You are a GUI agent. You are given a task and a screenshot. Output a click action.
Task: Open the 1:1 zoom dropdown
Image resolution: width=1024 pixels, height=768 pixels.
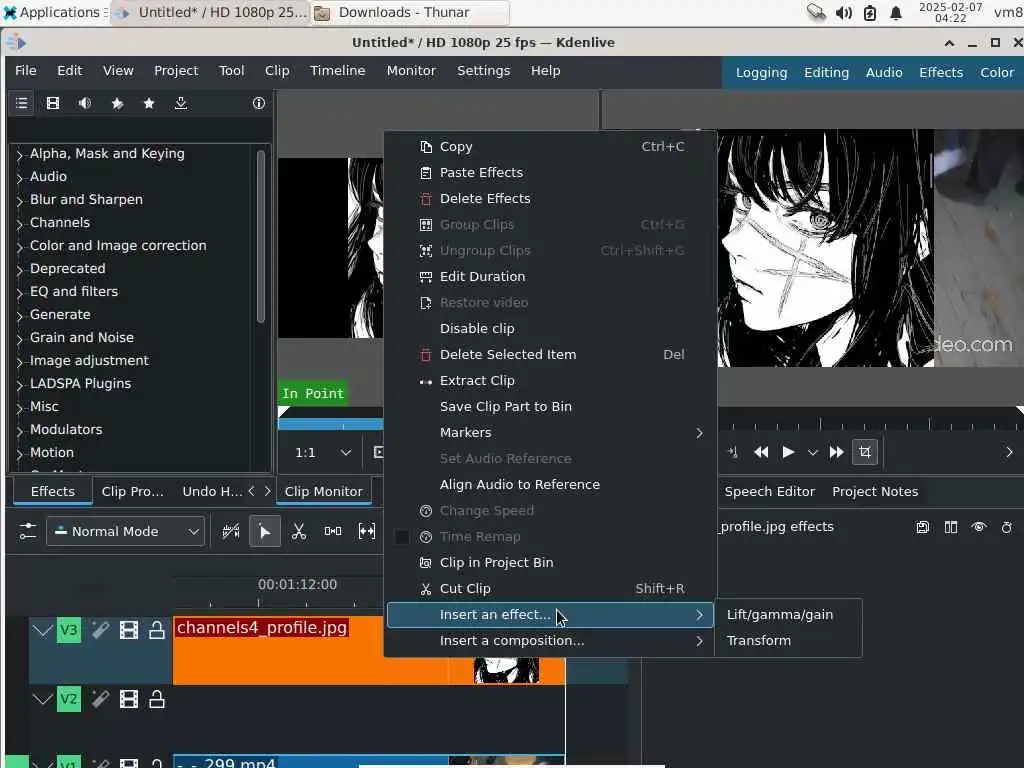(x=323, y=452)
